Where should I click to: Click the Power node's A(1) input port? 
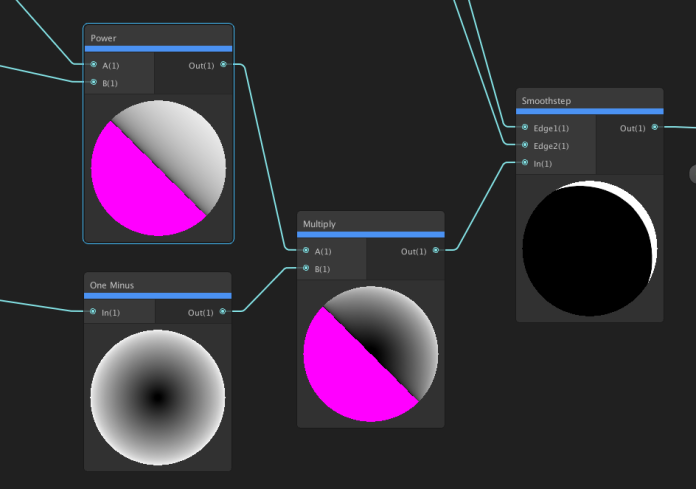93,65
